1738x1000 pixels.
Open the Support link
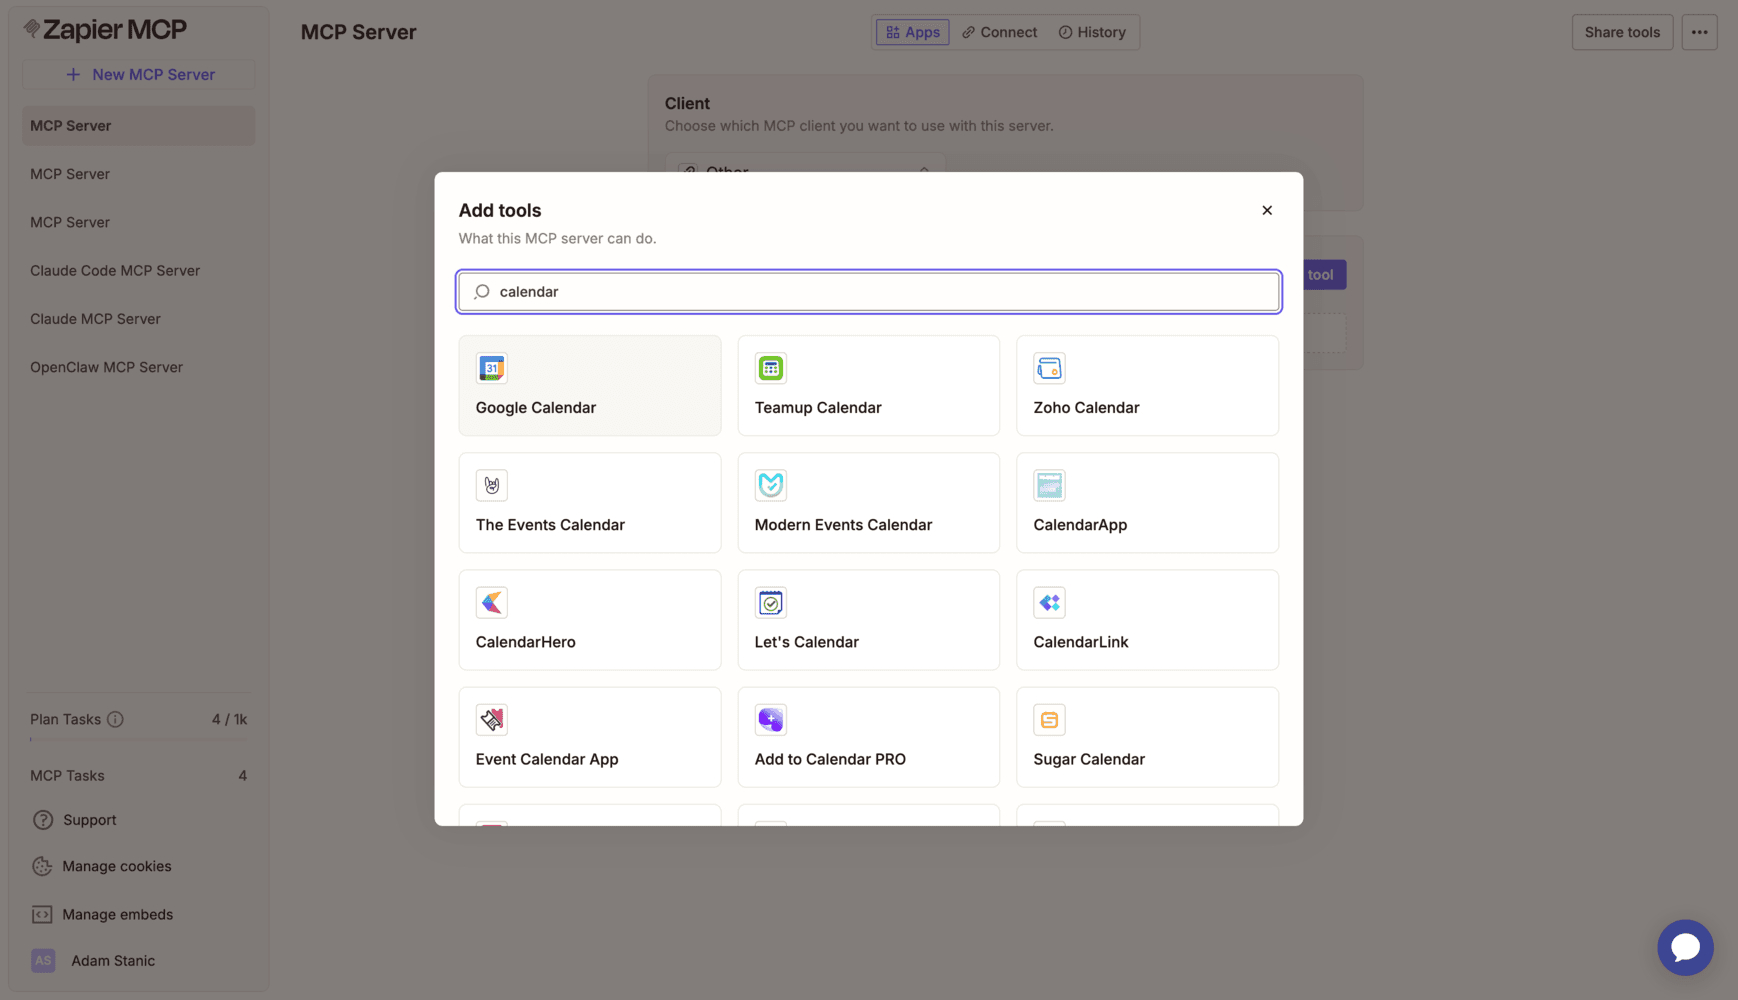point(90,820)
